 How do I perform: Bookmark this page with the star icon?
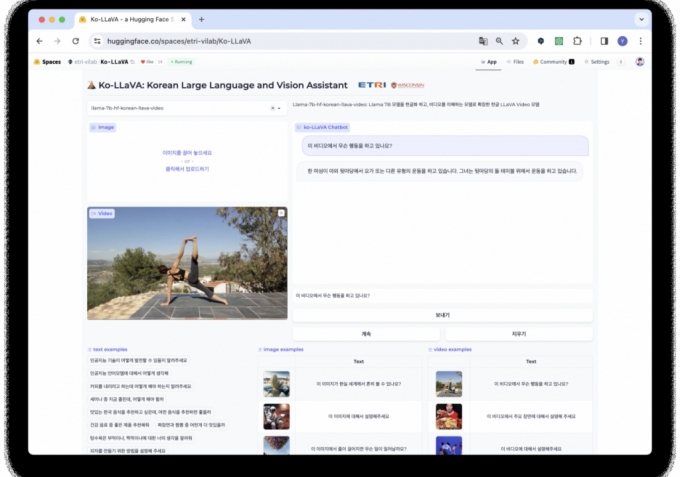pos(515,41)
